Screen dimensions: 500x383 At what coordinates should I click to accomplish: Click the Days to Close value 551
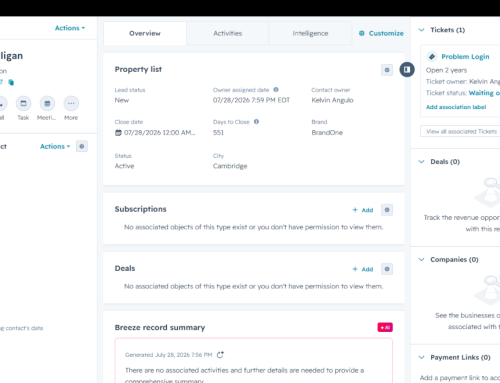218,133
